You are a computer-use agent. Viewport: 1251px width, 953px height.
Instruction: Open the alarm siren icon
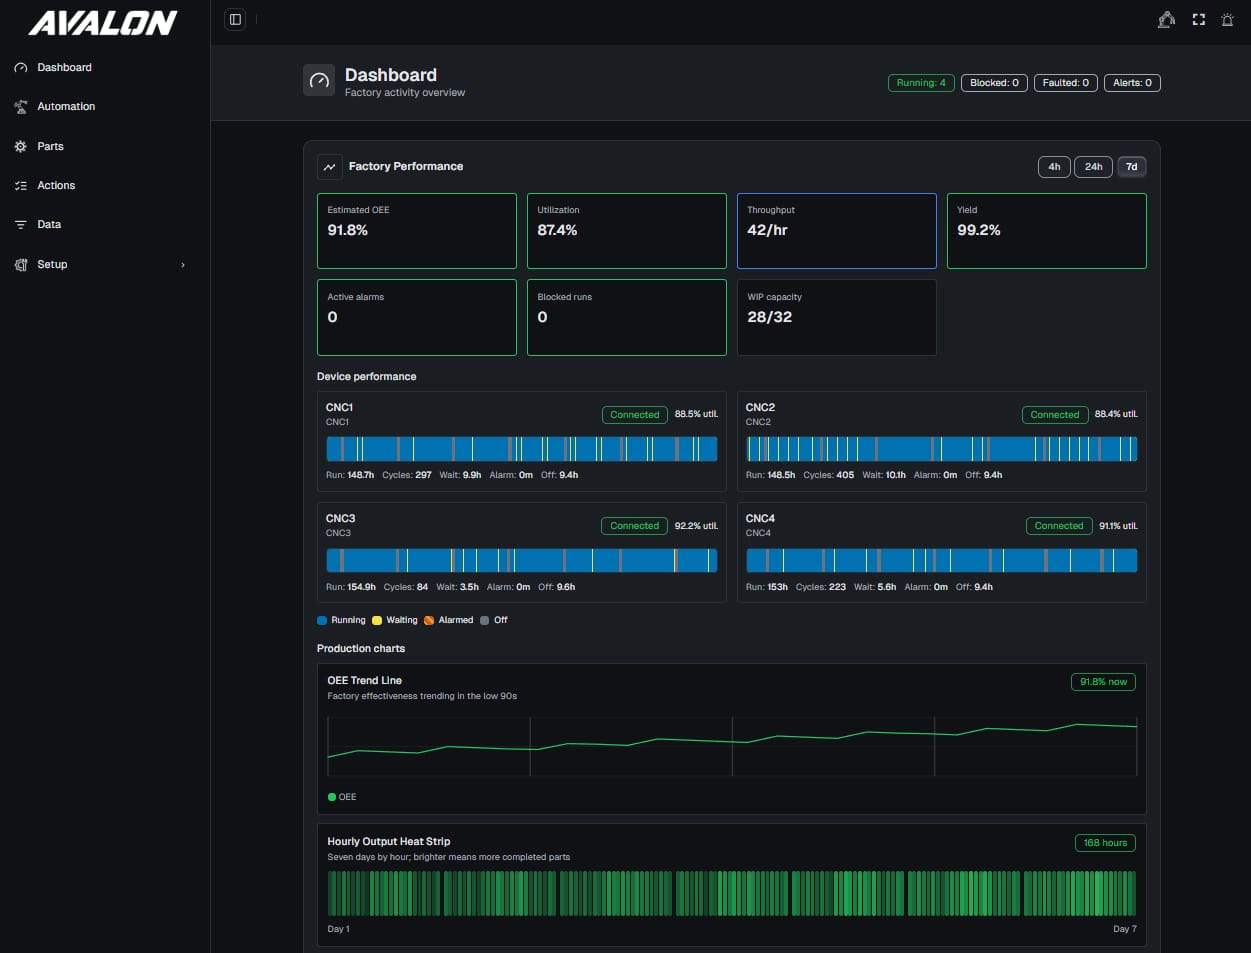pos(1227,19)
